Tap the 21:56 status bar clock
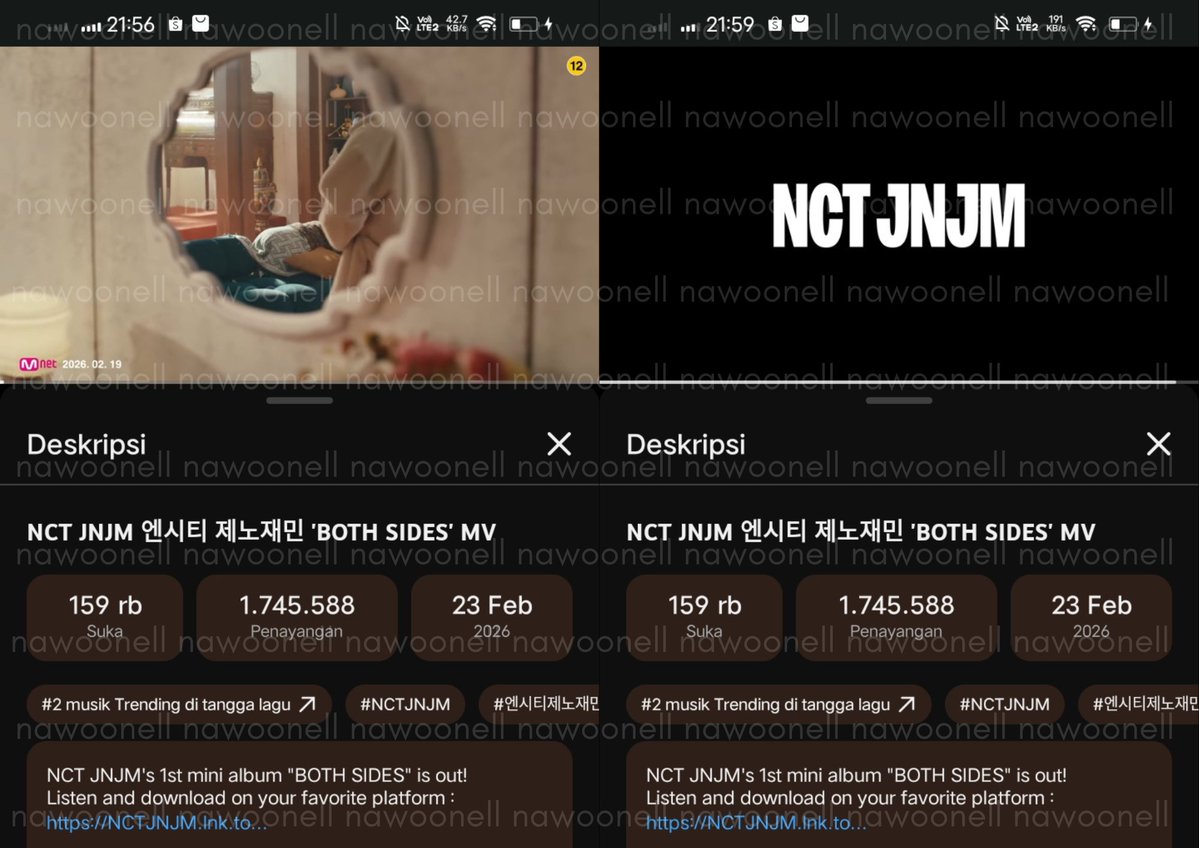 point(130,24)
